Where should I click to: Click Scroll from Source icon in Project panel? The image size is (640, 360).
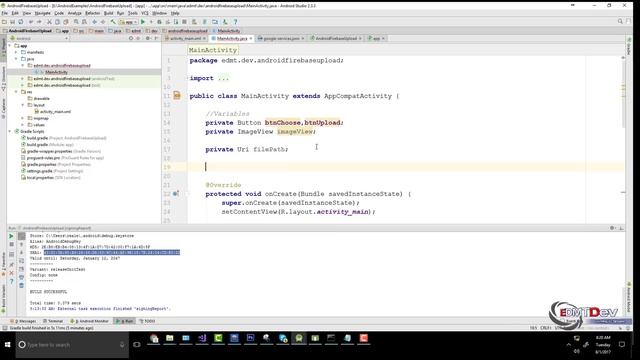point(131,38)
